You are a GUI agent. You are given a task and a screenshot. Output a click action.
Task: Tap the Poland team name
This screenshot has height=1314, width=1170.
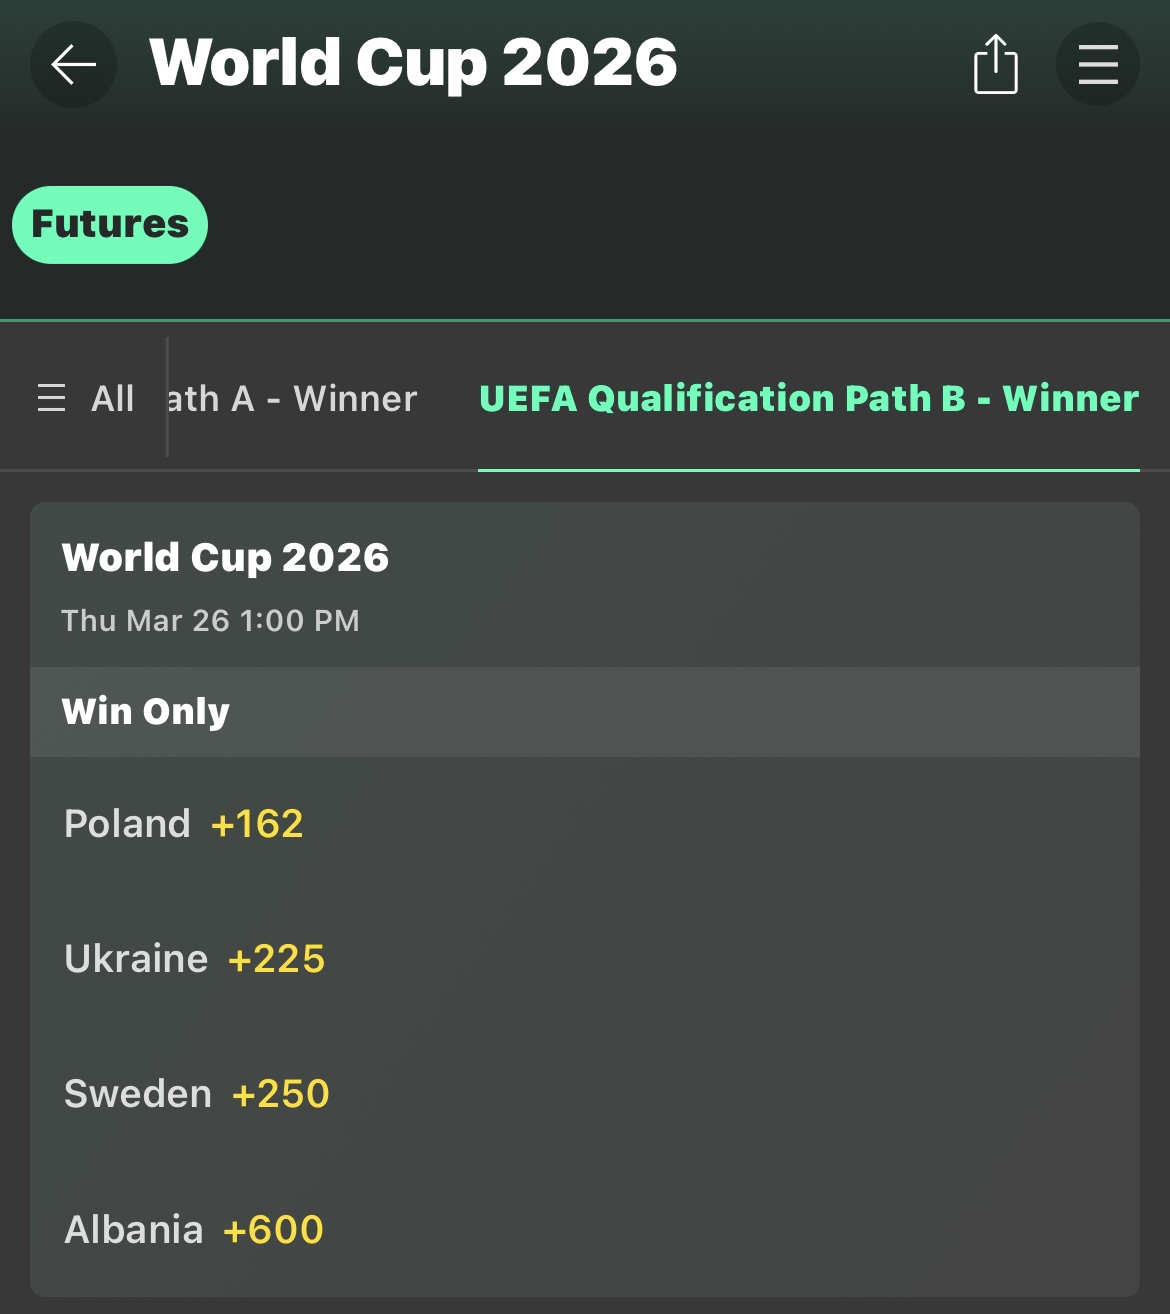(127, 824)
